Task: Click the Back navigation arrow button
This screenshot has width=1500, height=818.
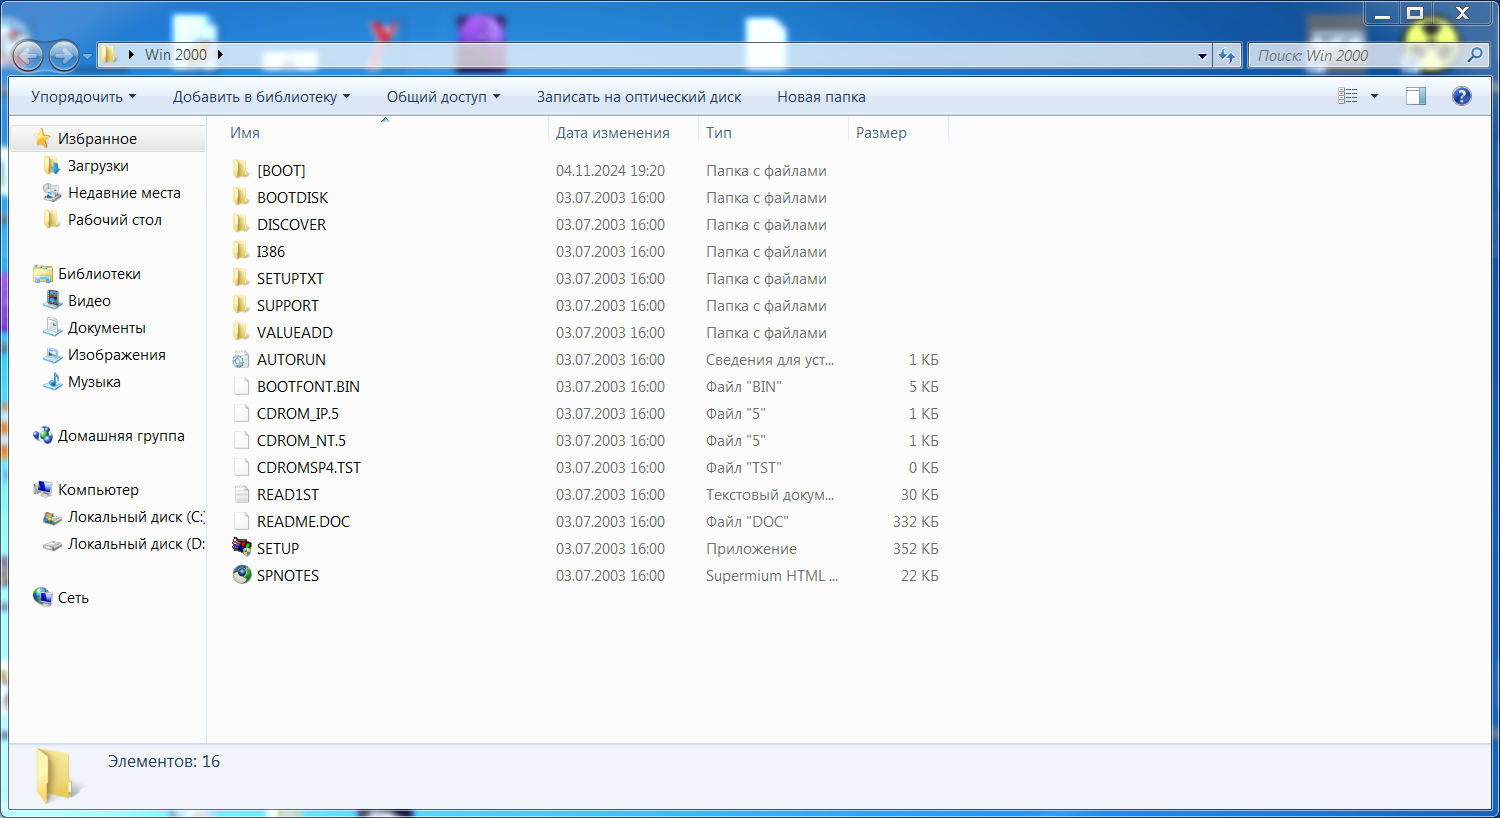Action: pos(28,55)
